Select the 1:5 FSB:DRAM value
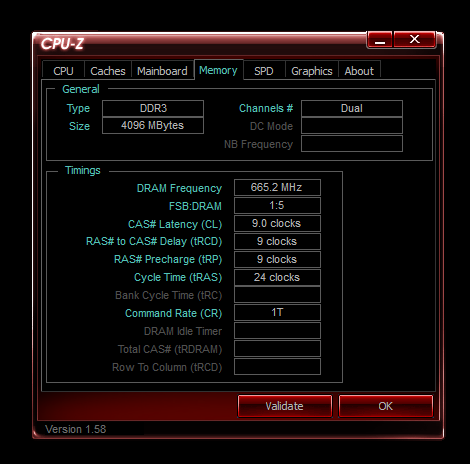This screenshot has height=464, width=470. pos(277,205)
